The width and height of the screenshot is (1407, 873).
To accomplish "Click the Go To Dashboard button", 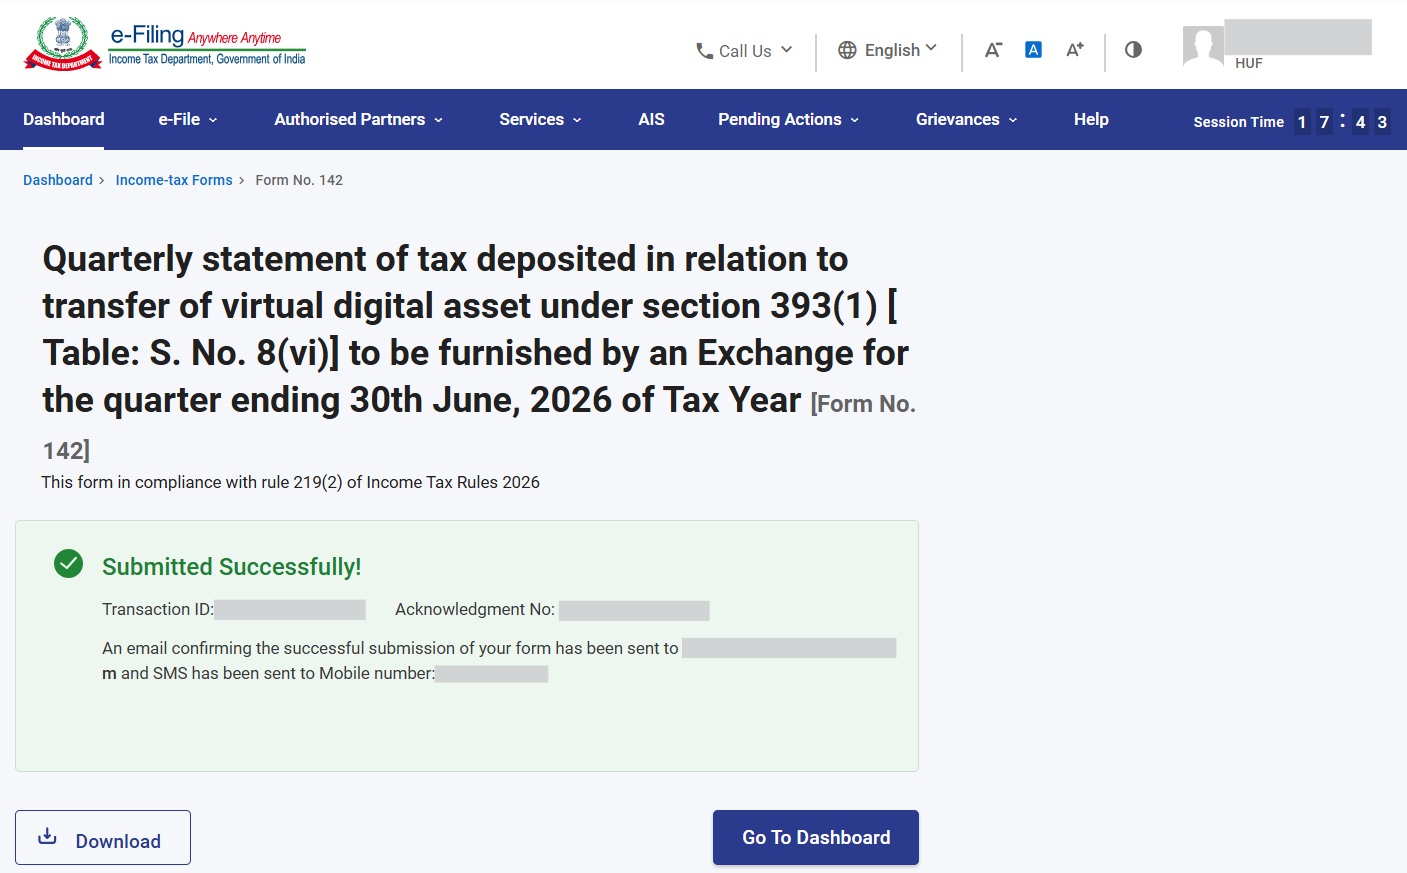I will click(816, 838).
